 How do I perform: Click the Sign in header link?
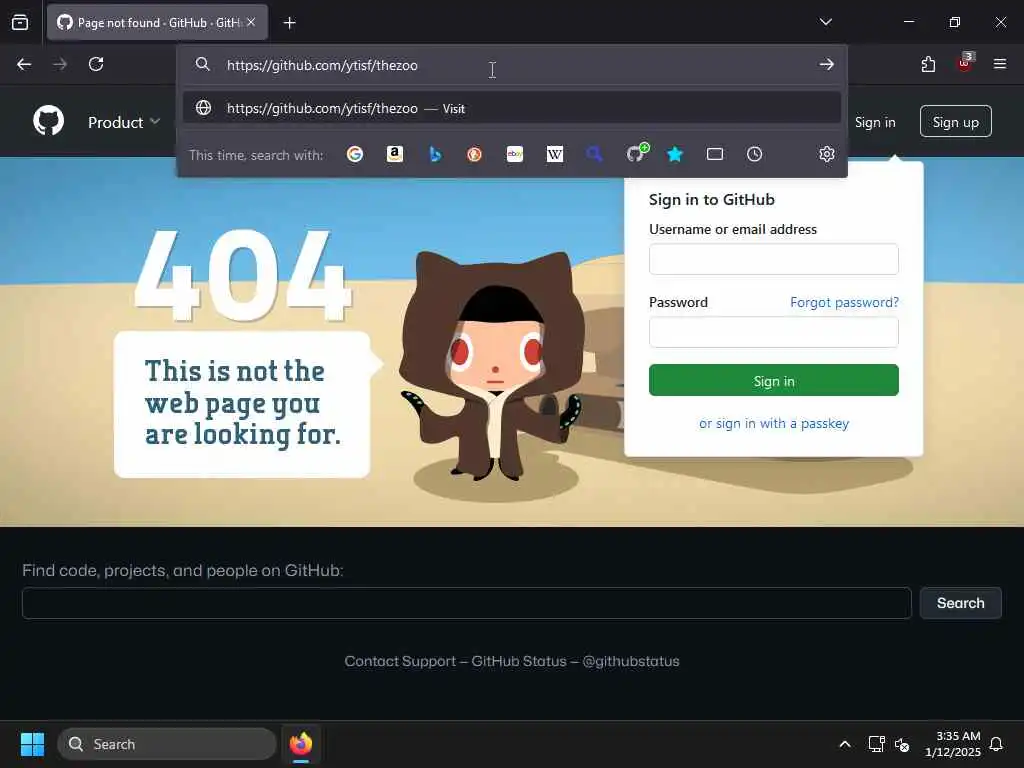pos(874,122)
